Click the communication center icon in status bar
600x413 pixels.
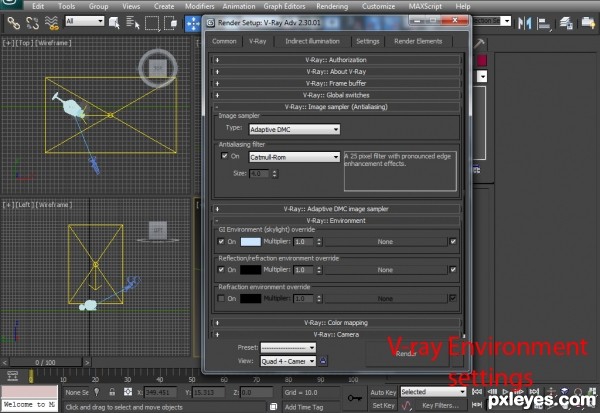[273, 406]
